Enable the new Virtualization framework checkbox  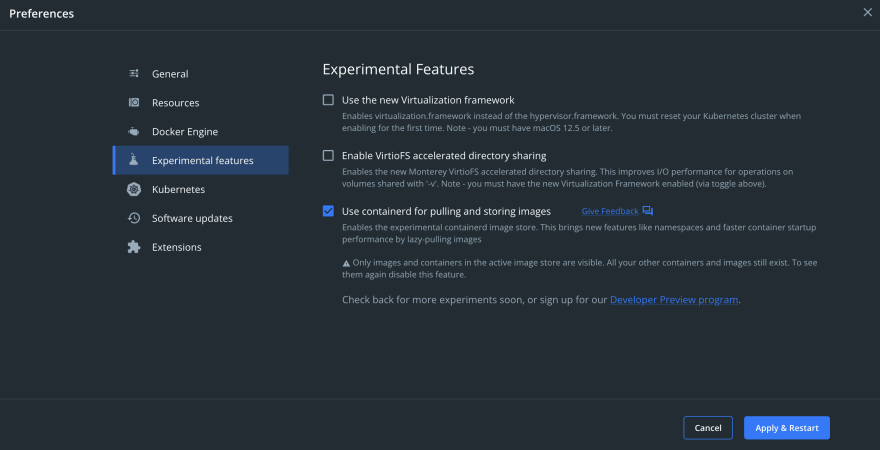point(328,100)
